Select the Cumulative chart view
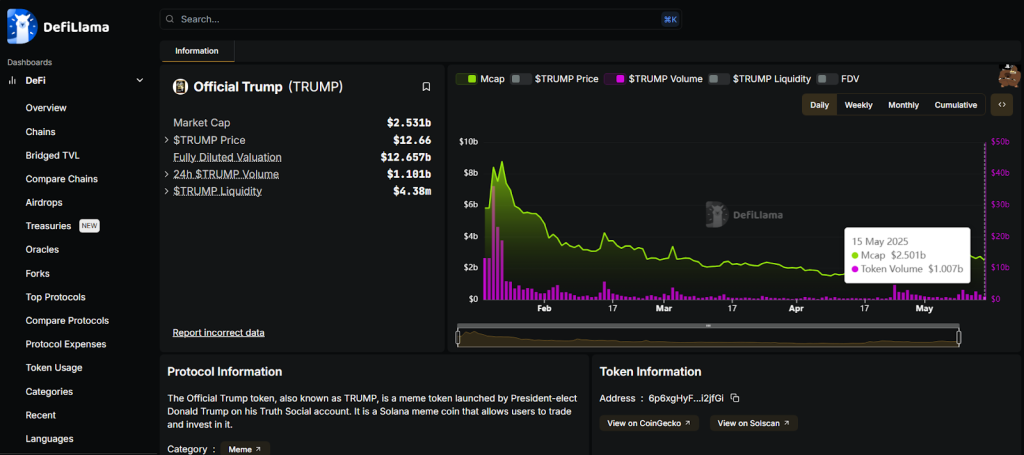The width and height of the screenshot is (1024, 455). 955,105
